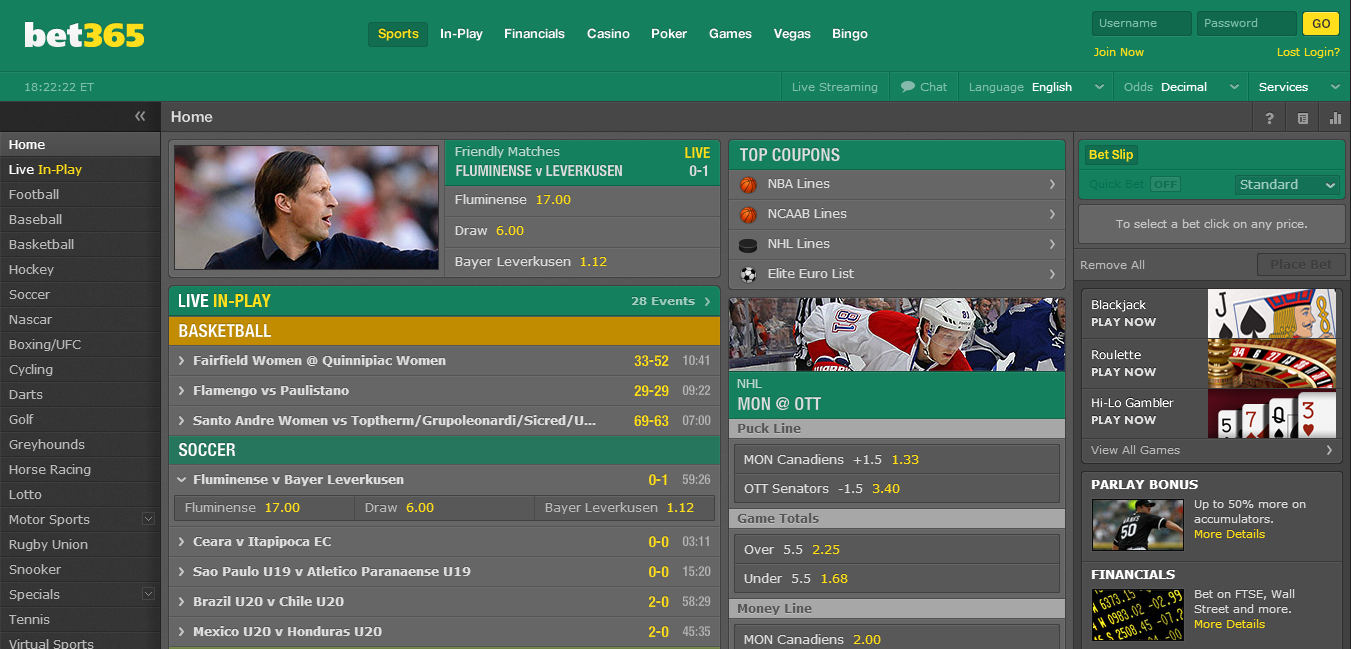The height and width of the screenshot is (649, 1351).
Task: Click the NBA Lines basketball icon
Action: tap(748, 184)
